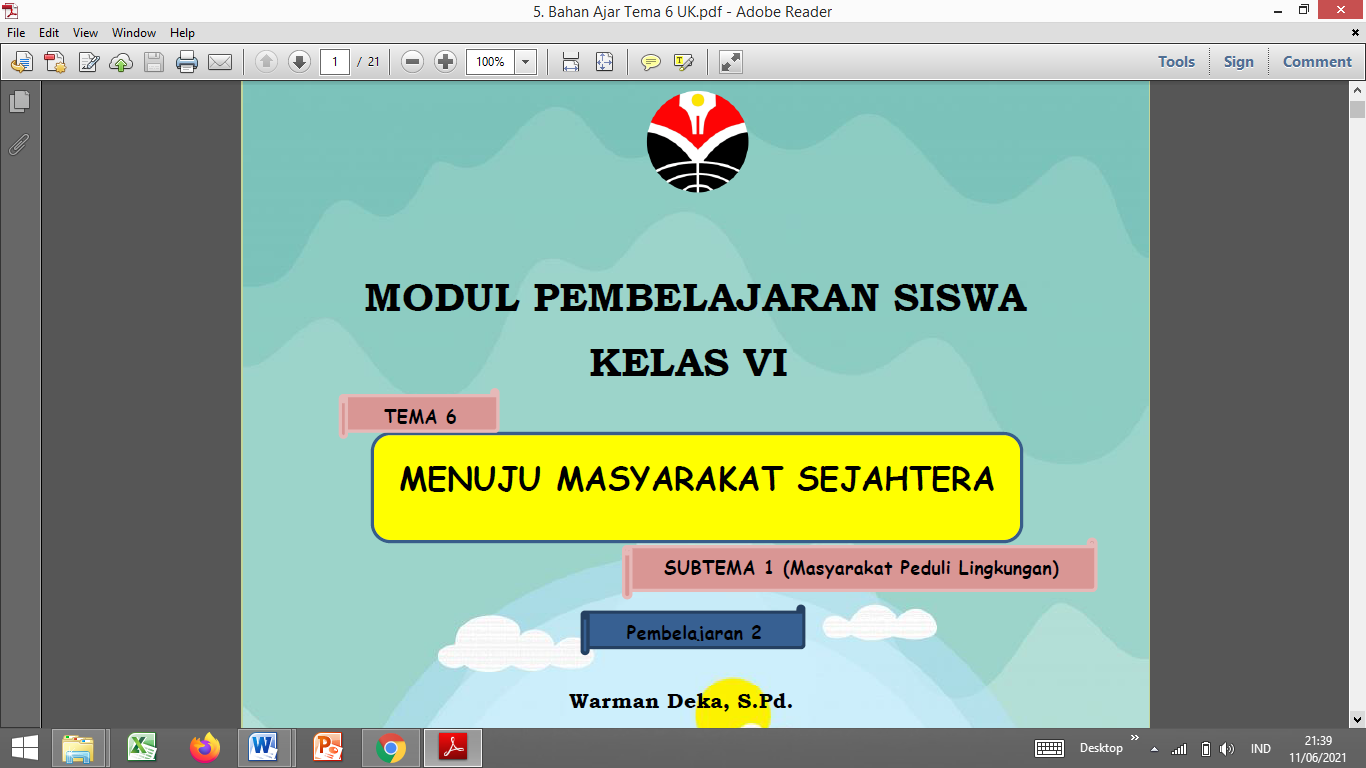
Task: Click scrollbar up arrow at top right
Action: pos(1357,90)
